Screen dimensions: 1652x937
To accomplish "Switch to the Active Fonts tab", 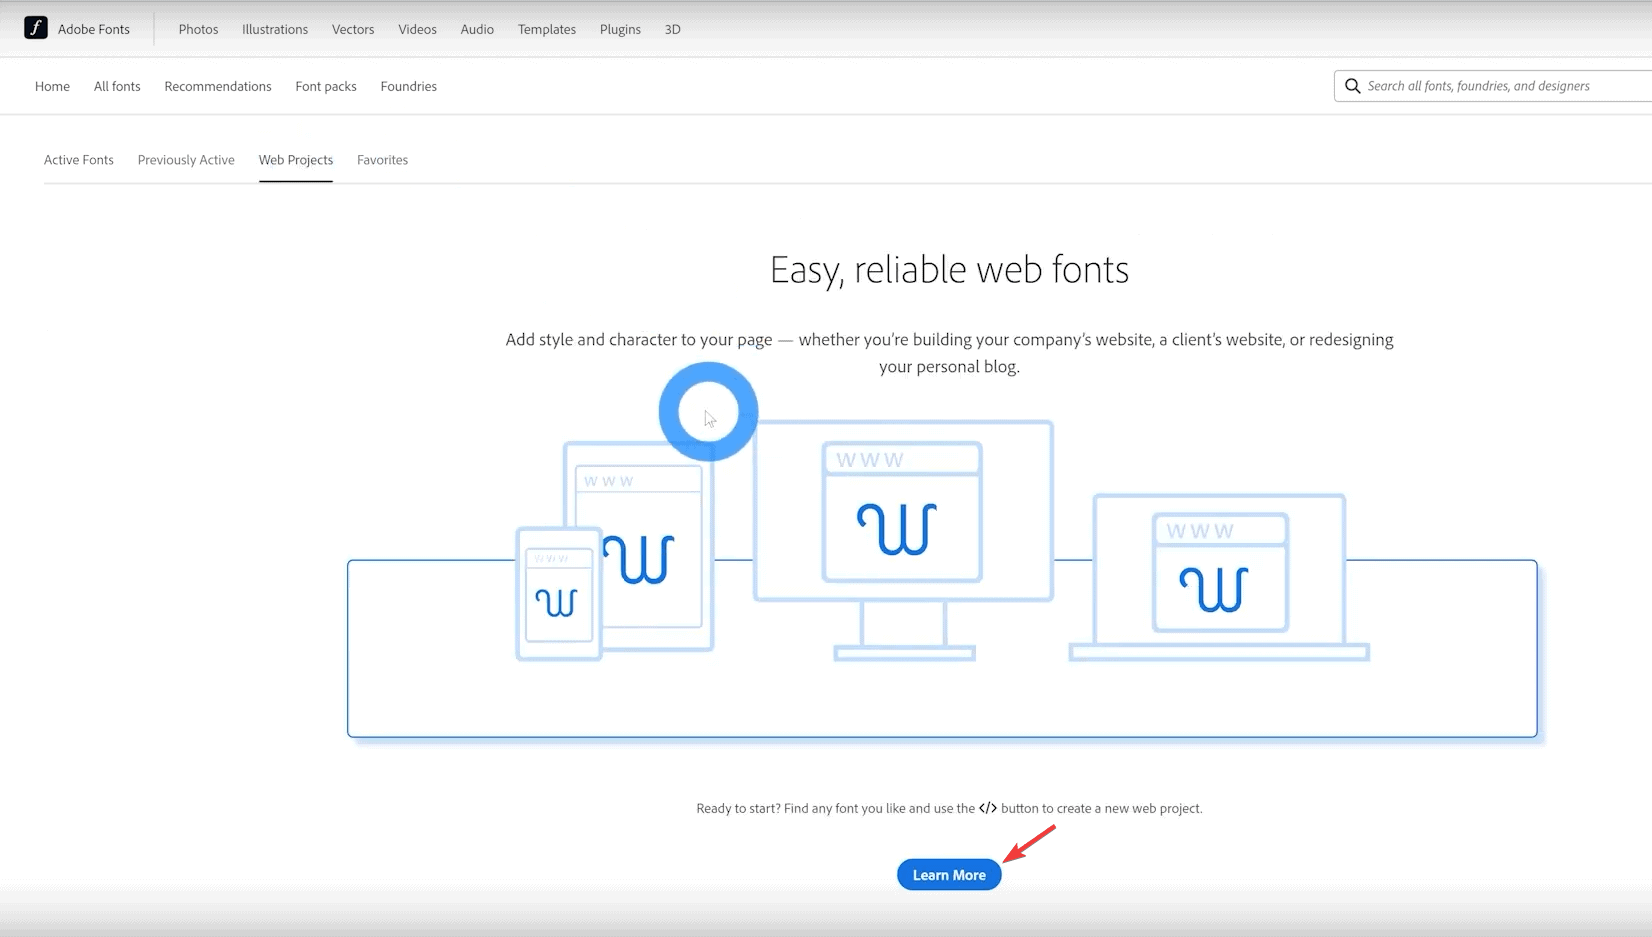I will point(78,160).
